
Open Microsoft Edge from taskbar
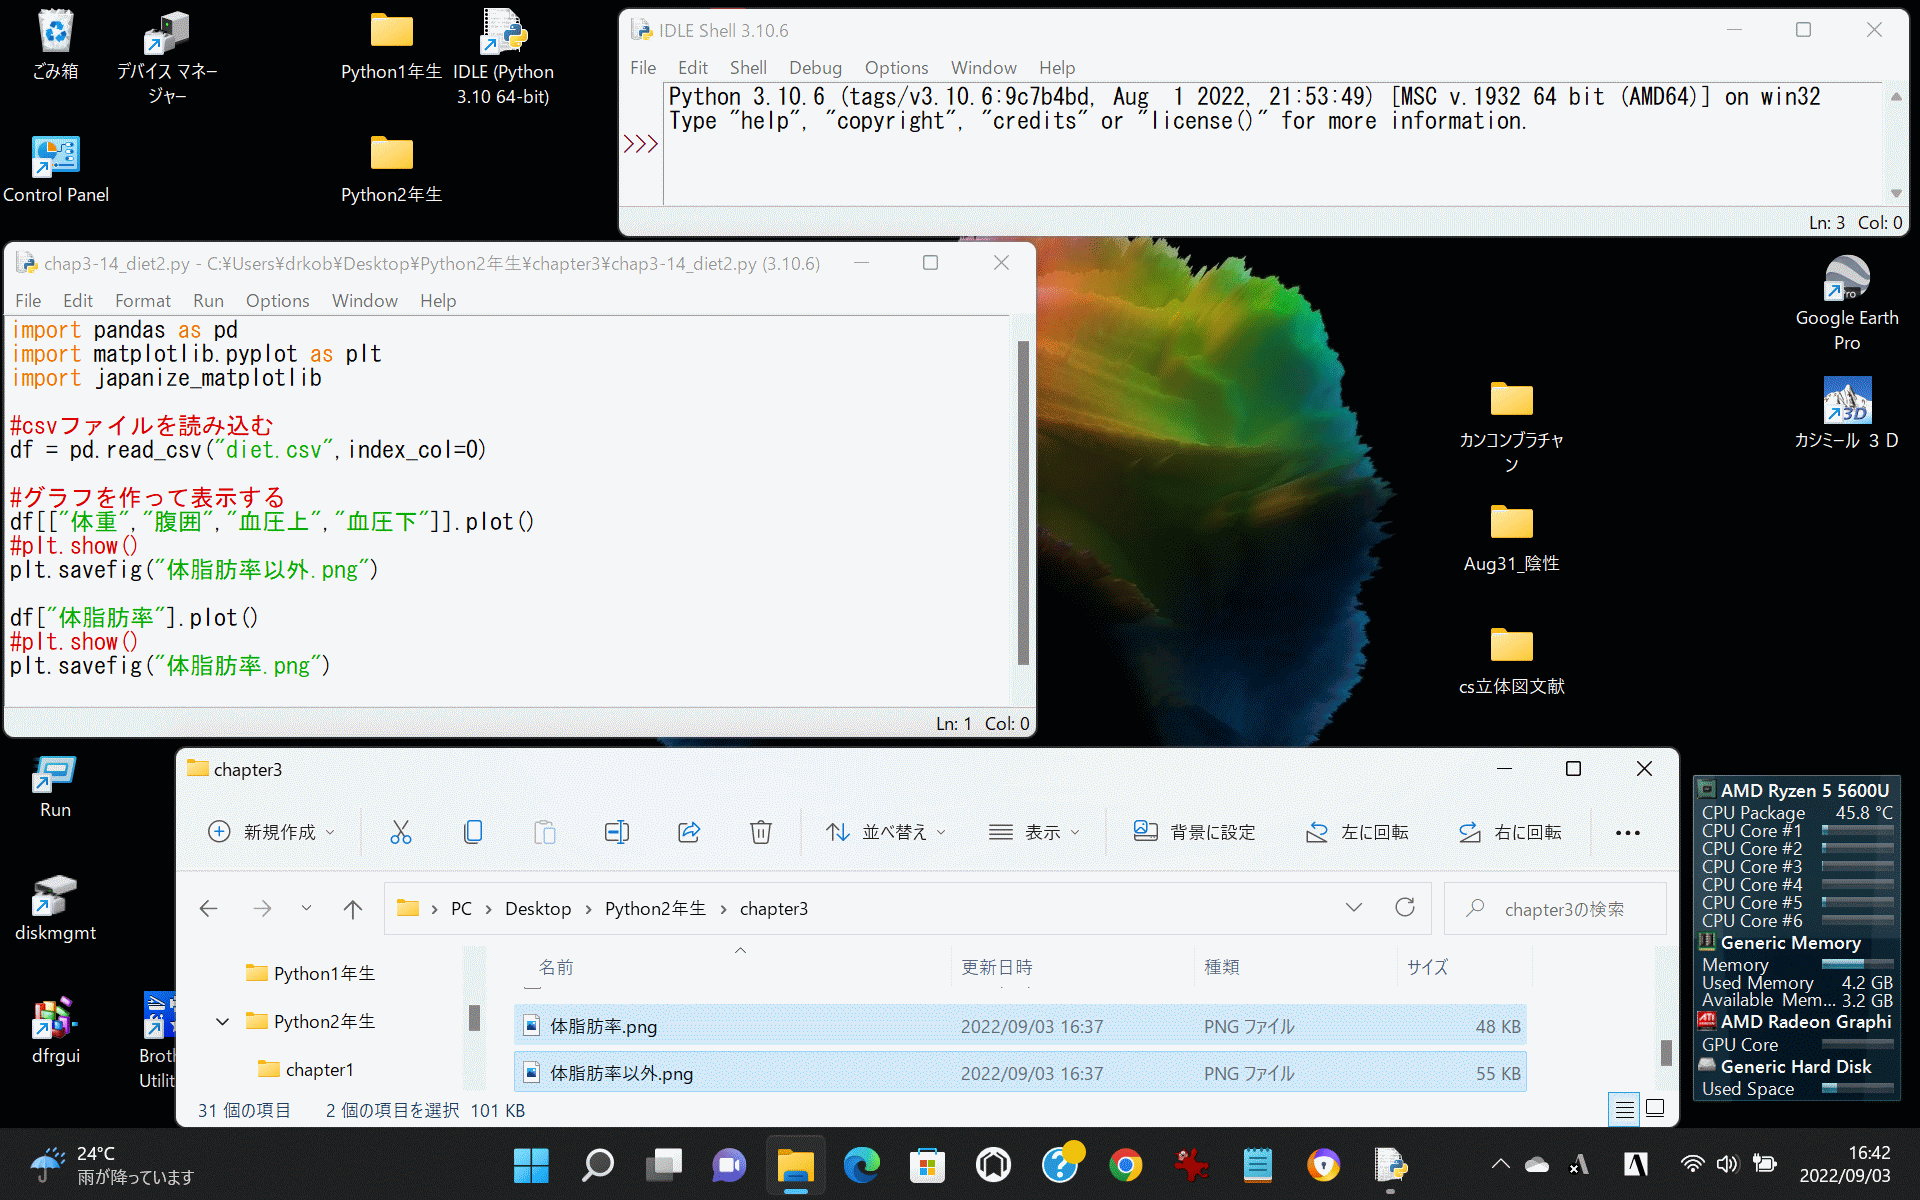coord(861,1165)
